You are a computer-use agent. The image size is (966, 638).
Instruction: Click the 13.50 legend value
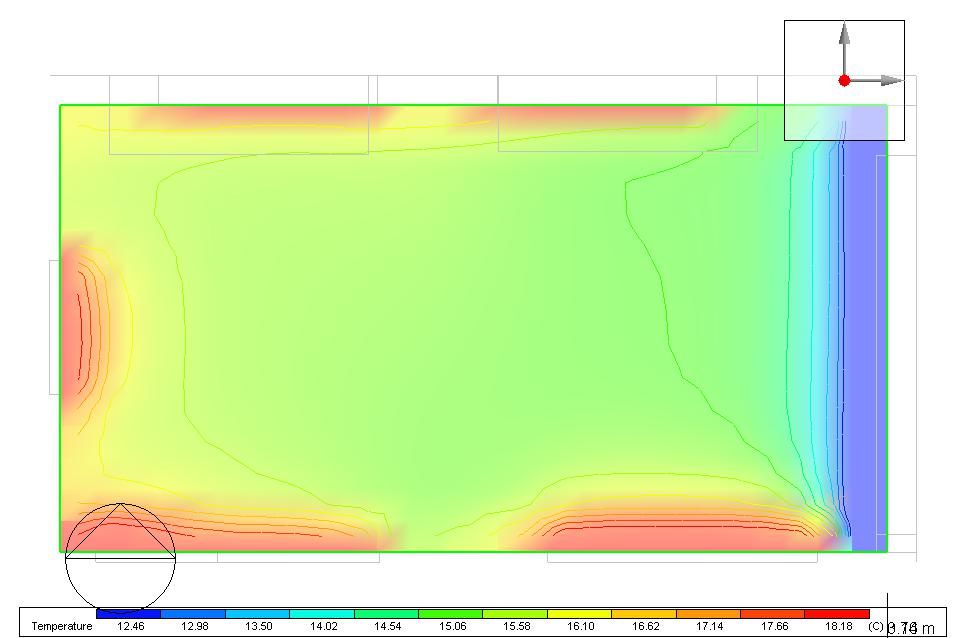coord(259,626)
